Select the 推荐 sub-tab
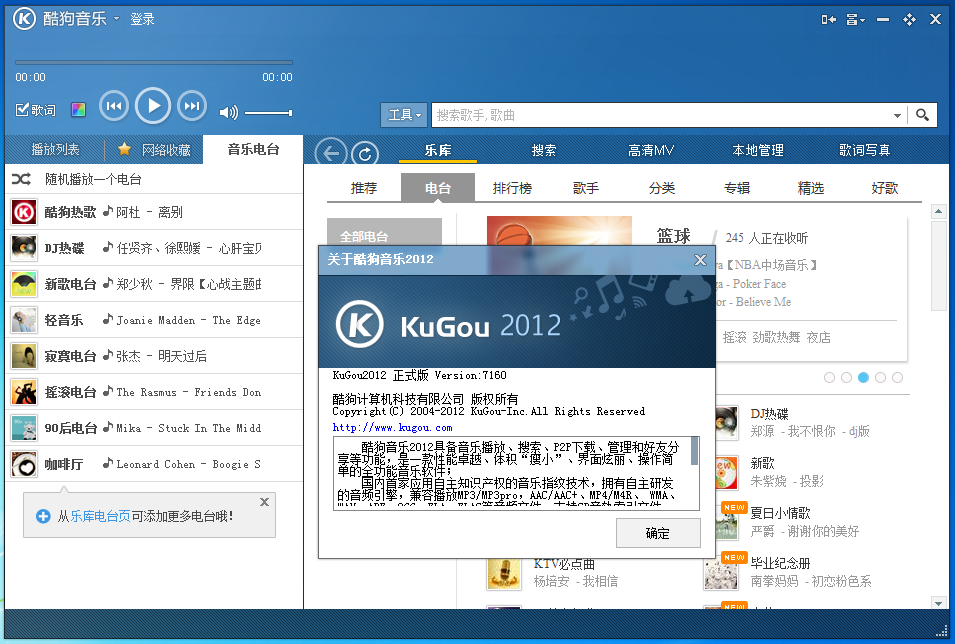Screen dimensions: 955x644 coord(364,188)
